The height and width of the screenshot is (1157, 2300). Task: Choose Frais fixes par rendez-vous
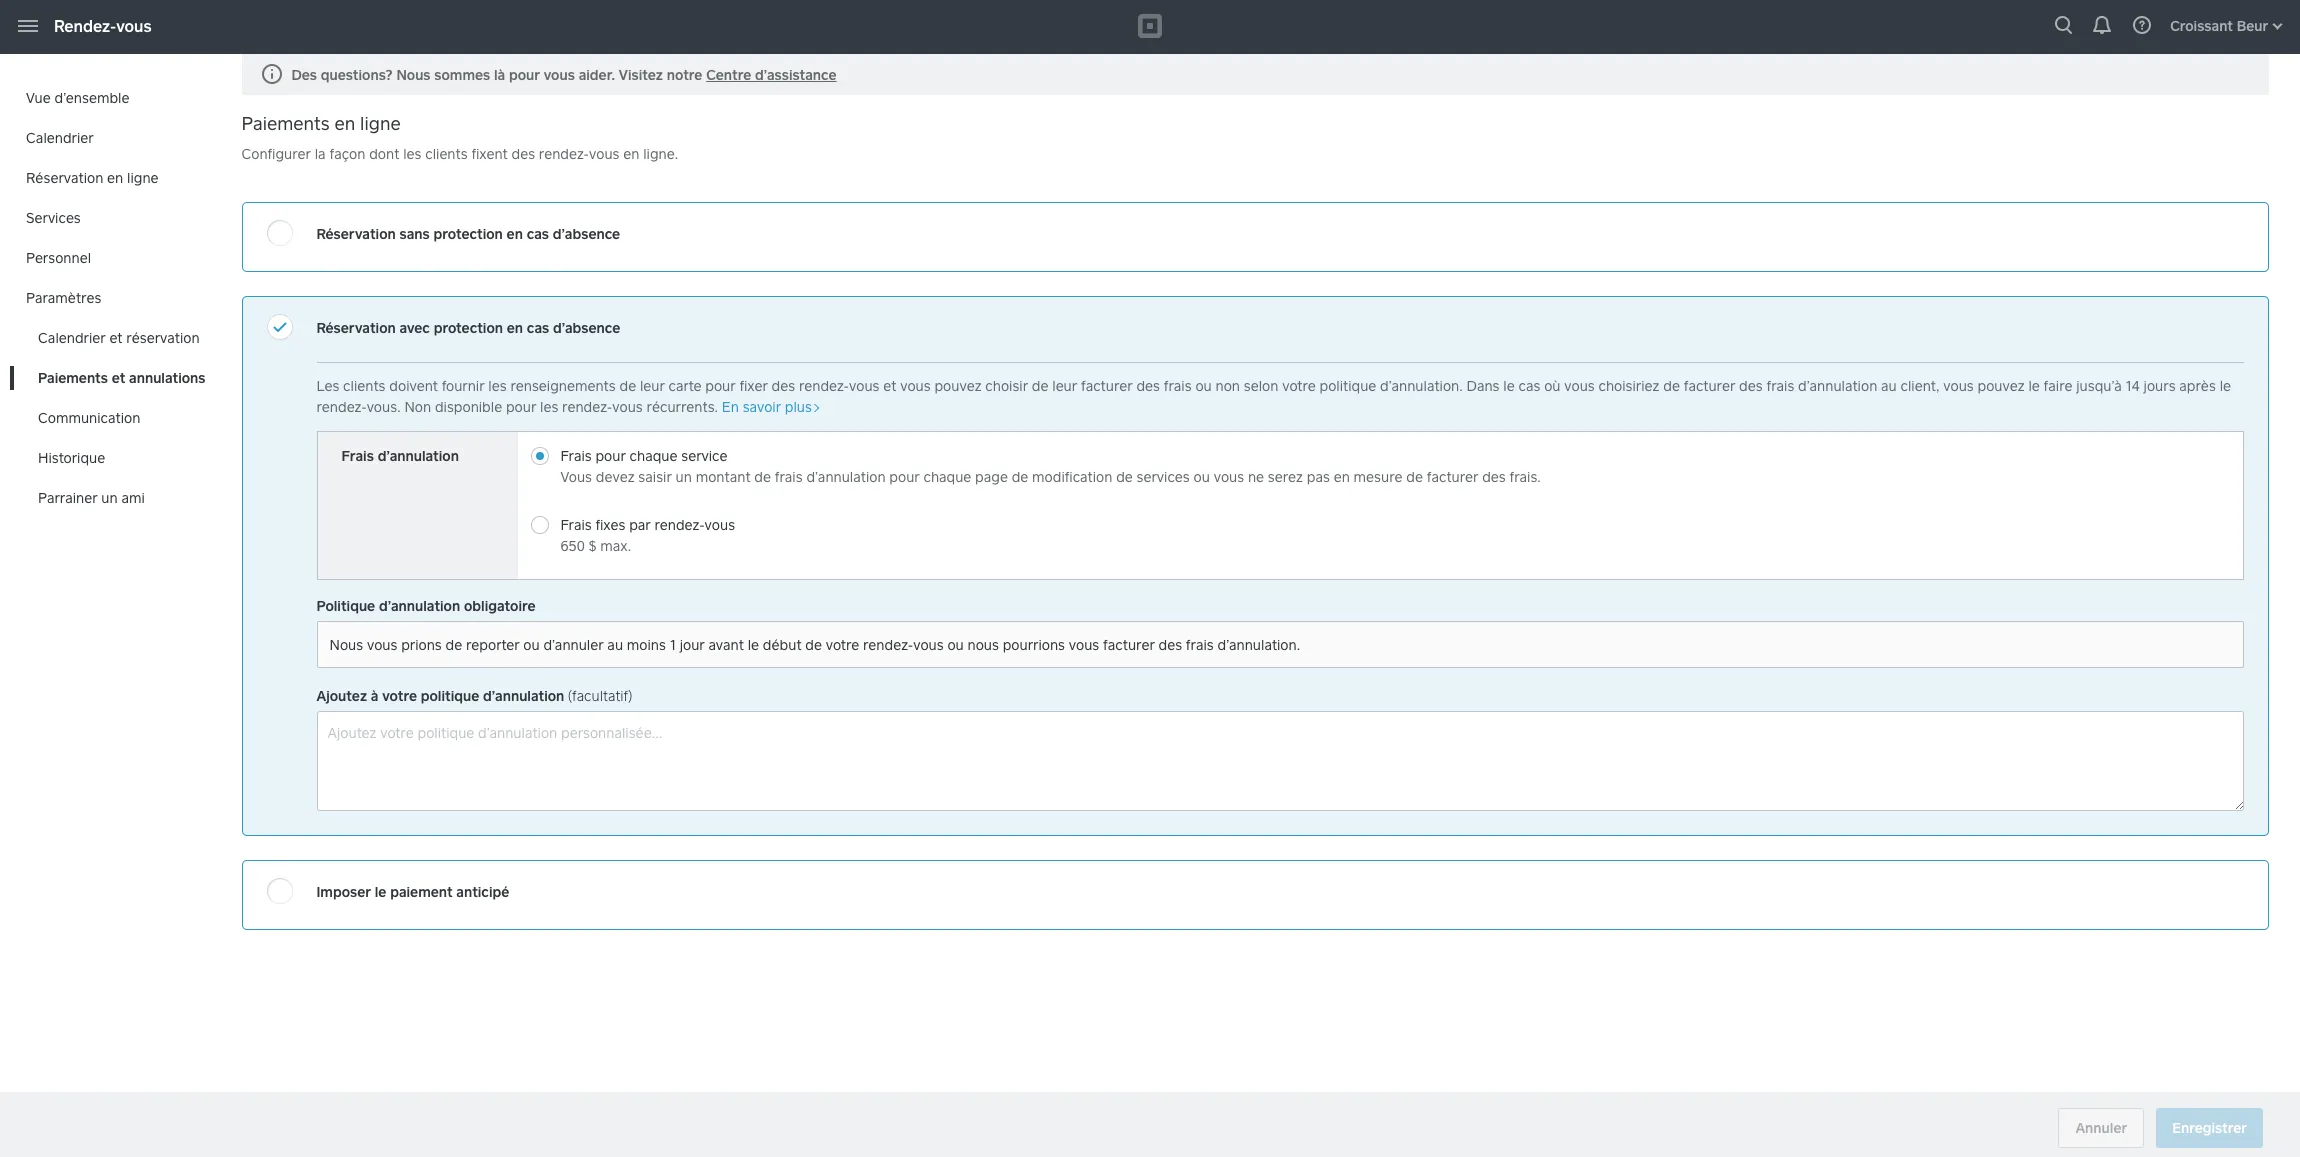click(540, 525)
